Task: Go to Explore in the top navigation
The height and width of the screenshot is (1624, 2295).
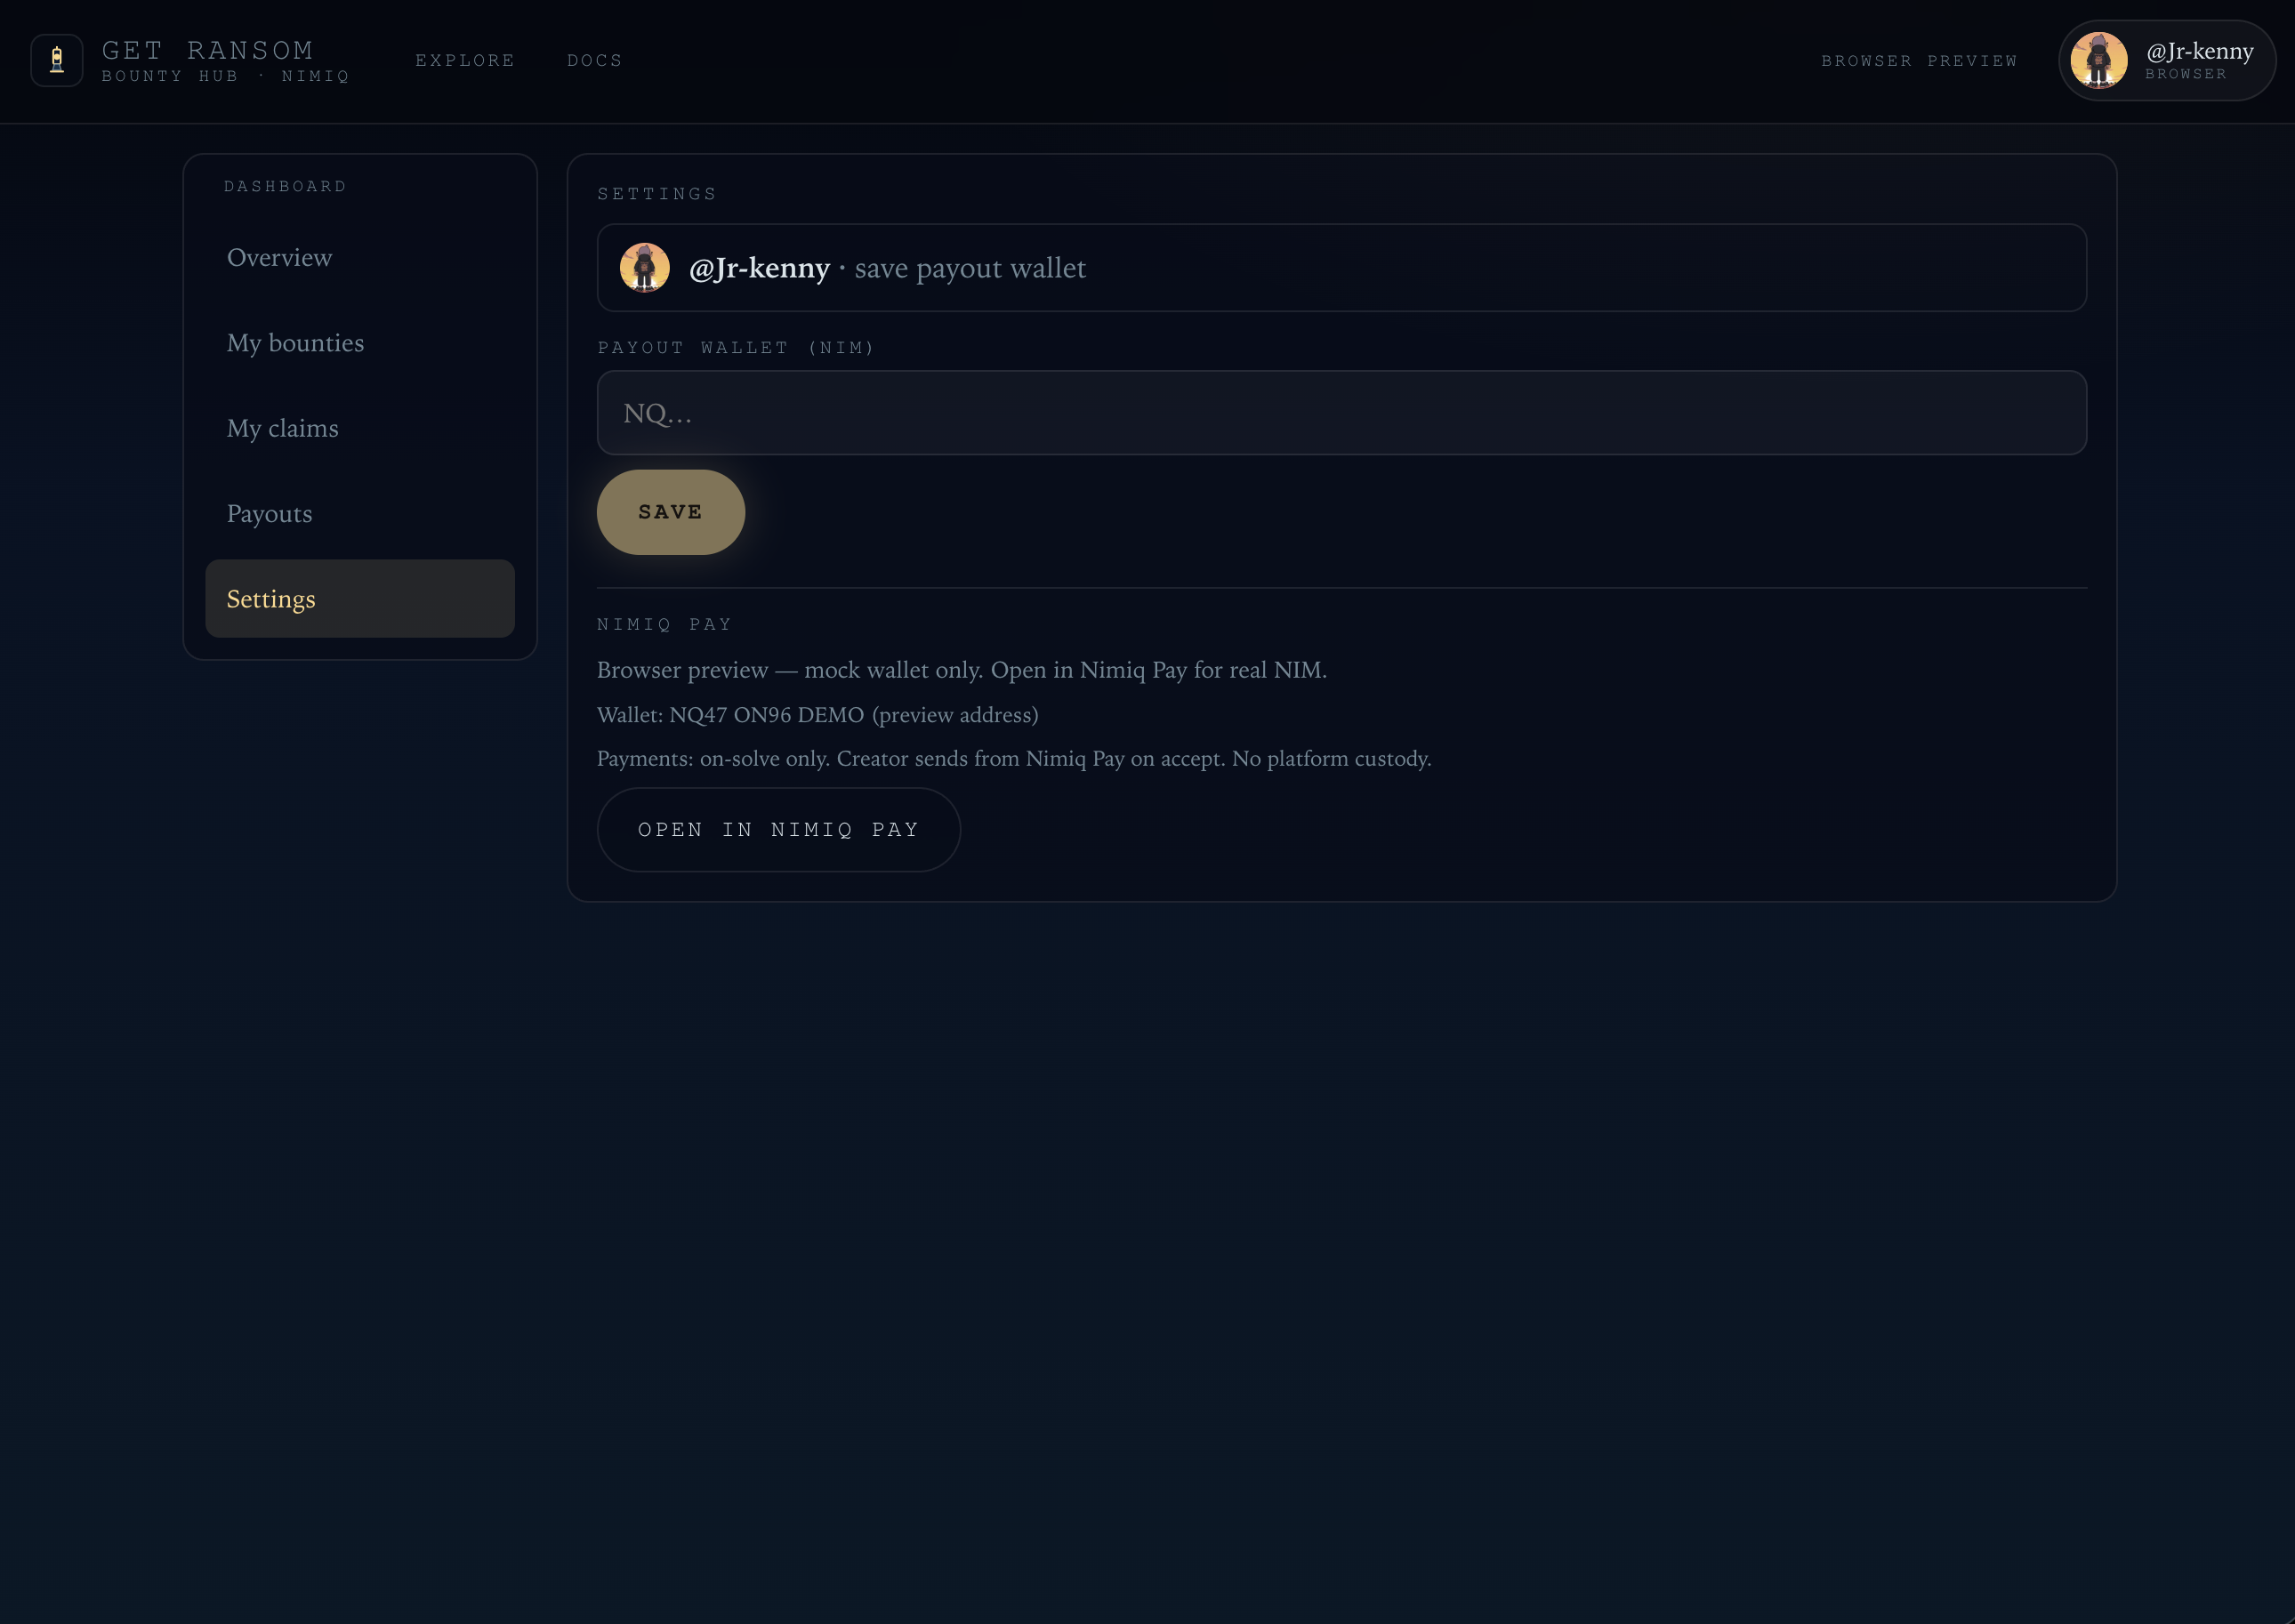Action: (x=465, y=61)
